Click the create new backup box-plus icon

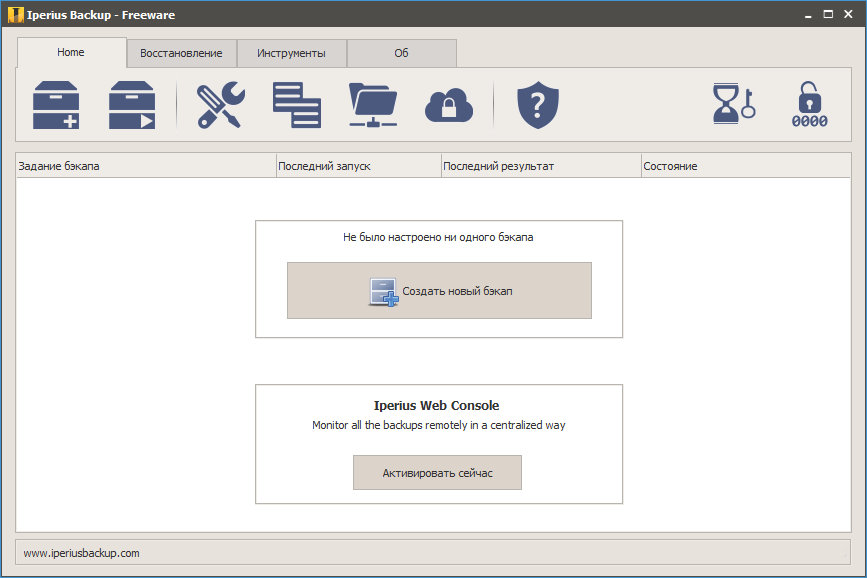coord(56,105)
